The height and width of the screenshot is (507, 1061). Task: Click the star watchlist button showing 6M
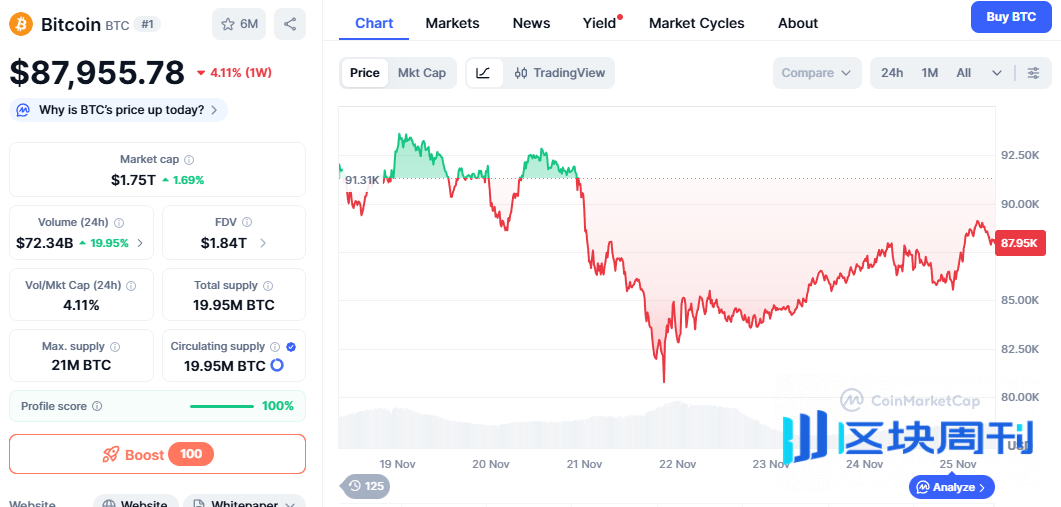239,24
